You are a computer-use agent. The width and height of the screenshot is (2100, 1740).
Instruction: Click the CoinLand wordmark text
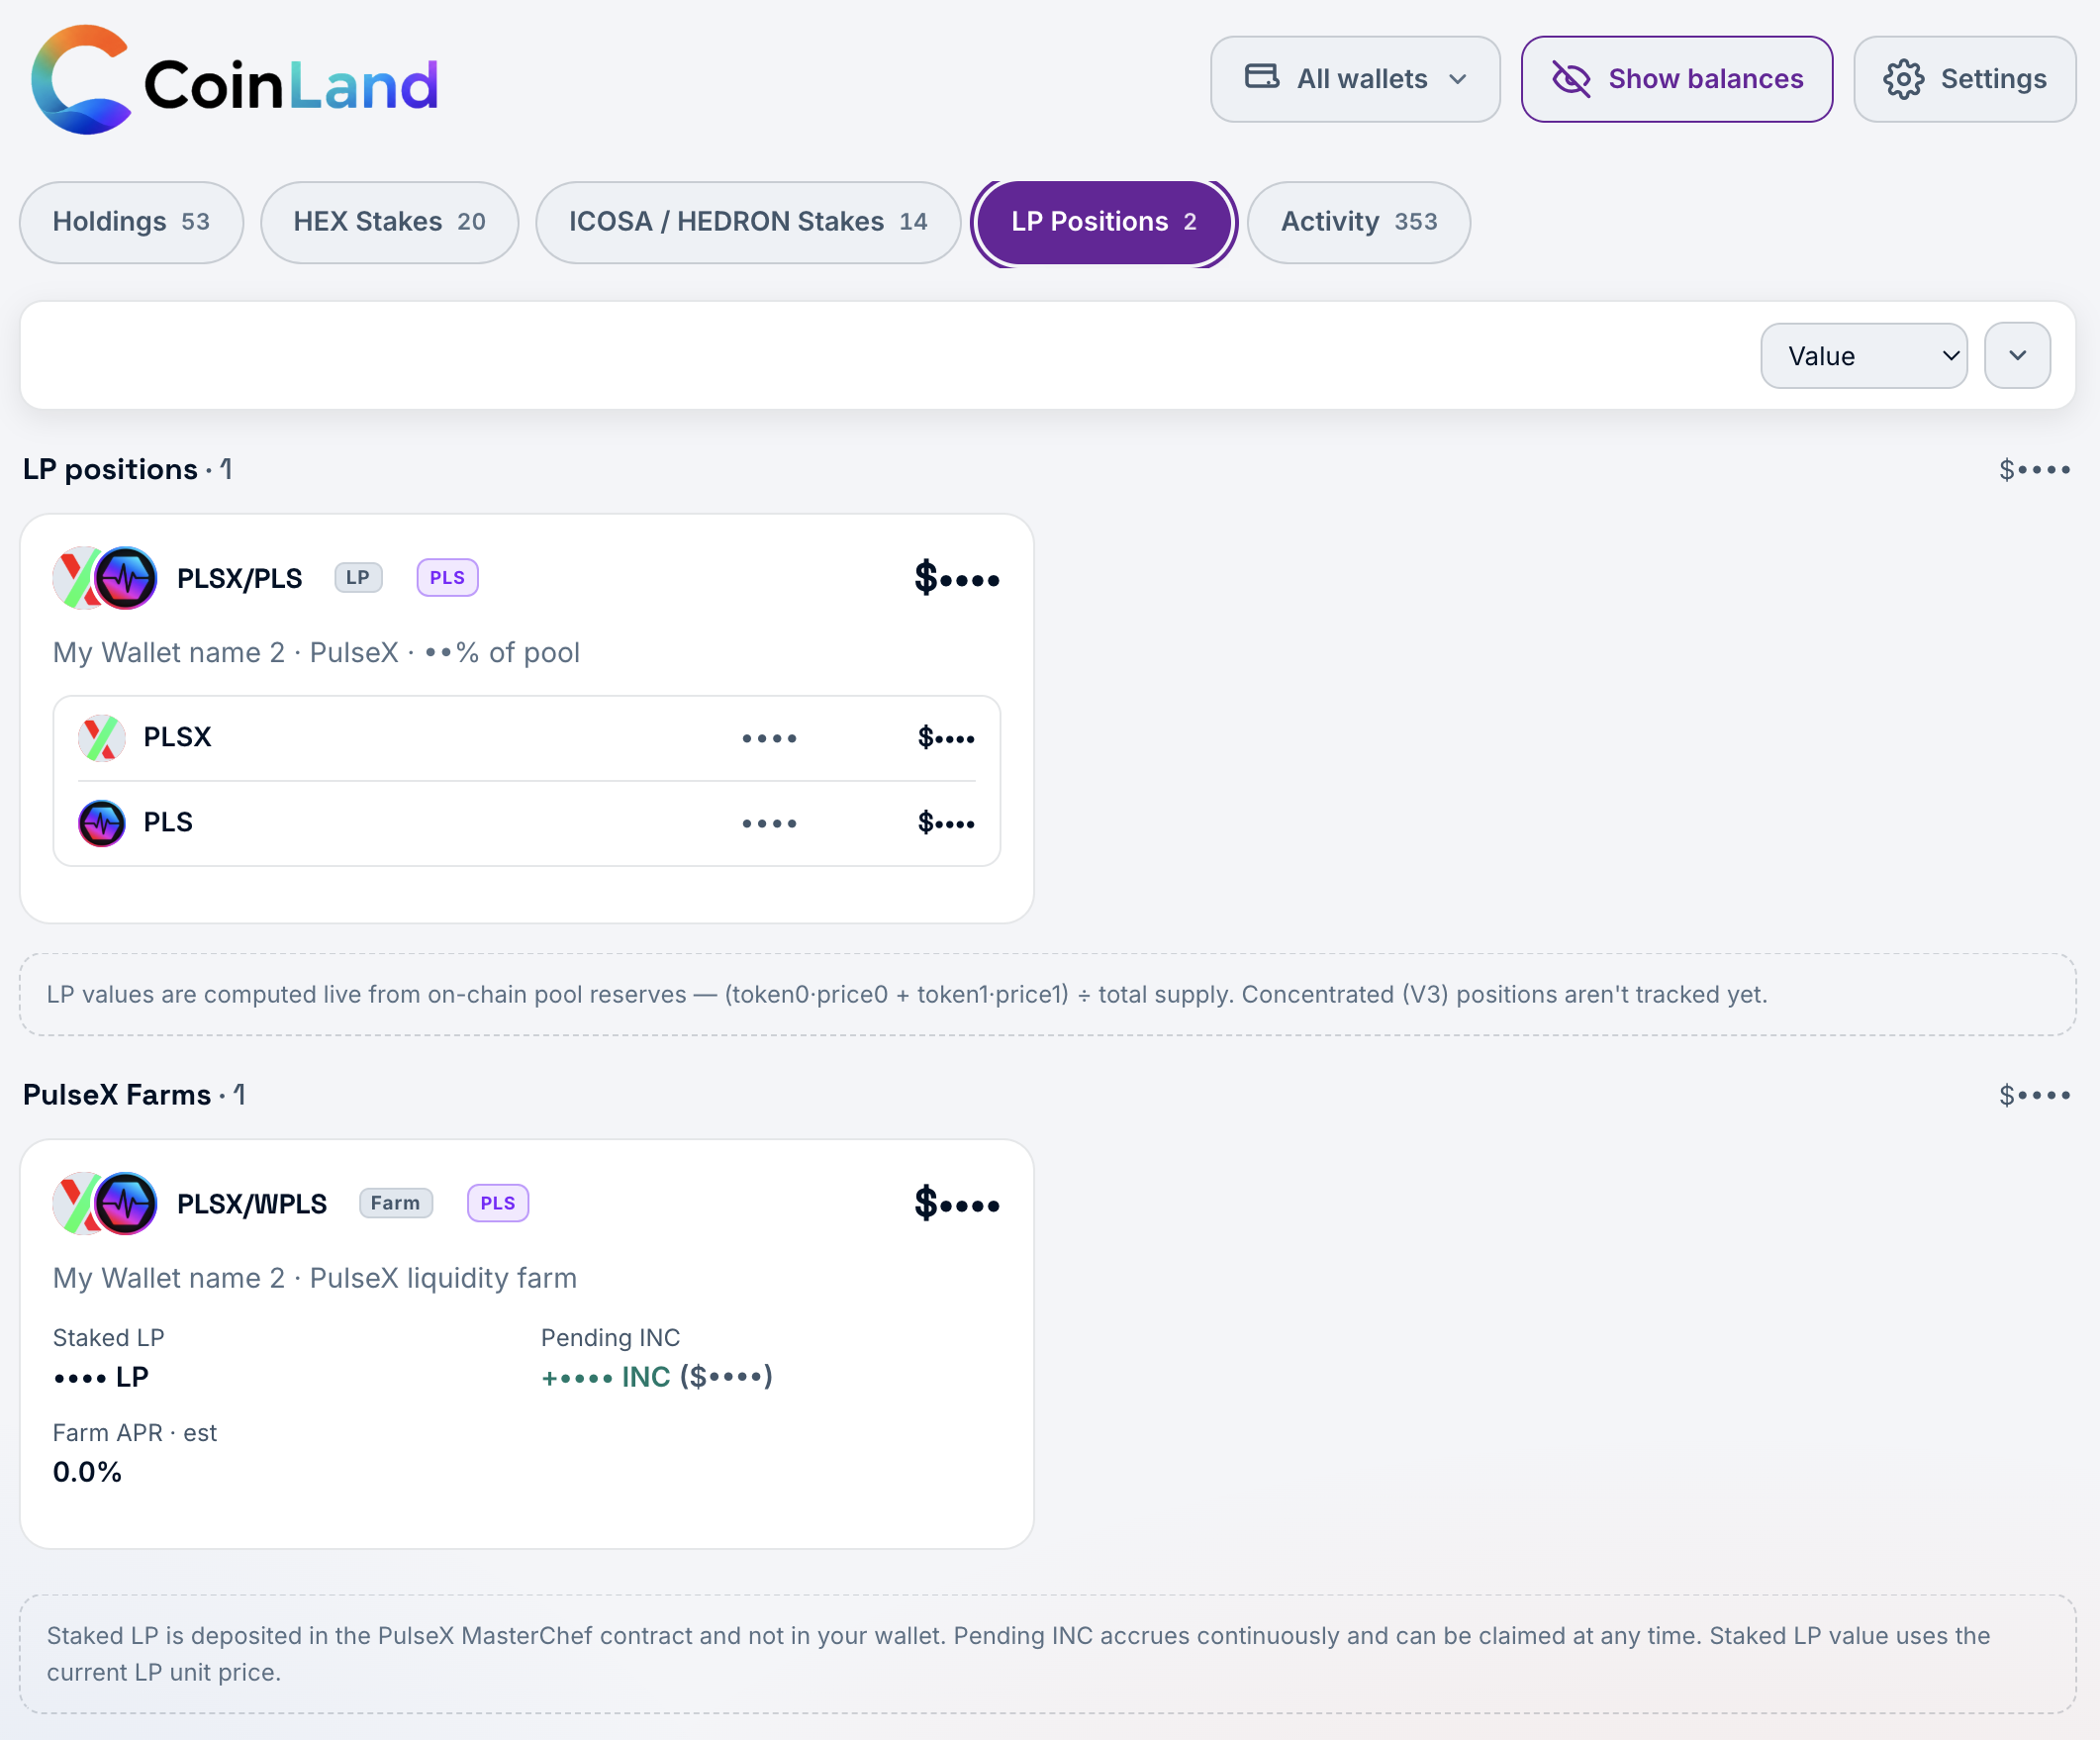[x=291, y=85]
